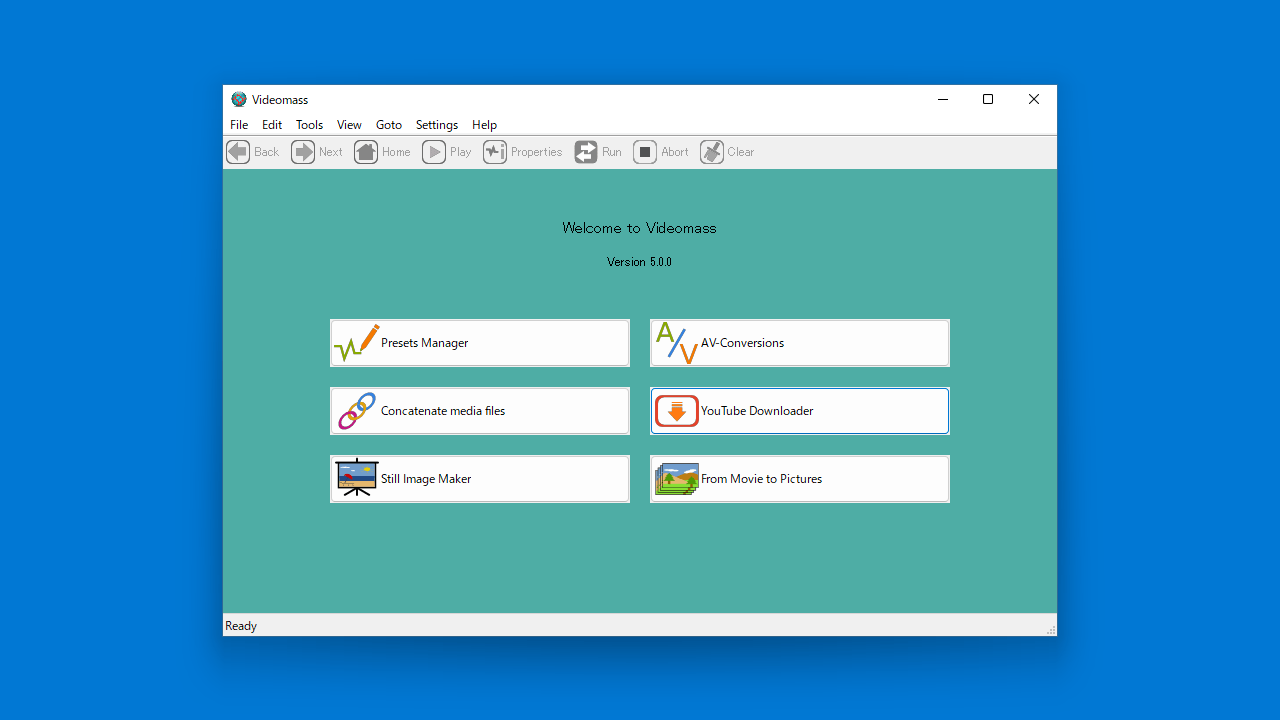Open the Still Image Maker
This screenshot has width=1280, height=720.
pyautogui.click(x=480, y=479)
